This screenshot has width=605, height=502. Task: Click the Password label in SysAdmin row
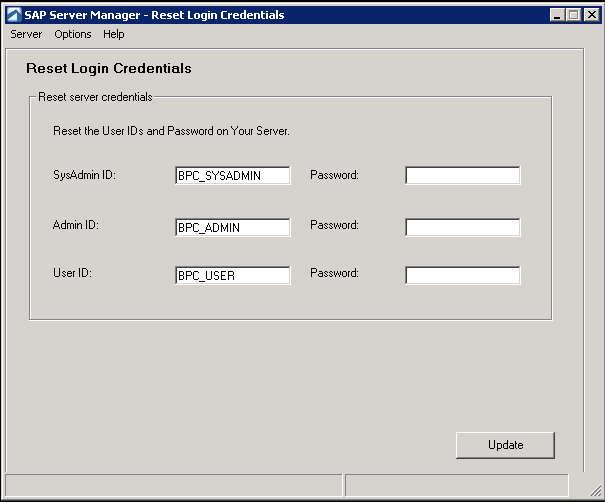(x=334, y=175)
